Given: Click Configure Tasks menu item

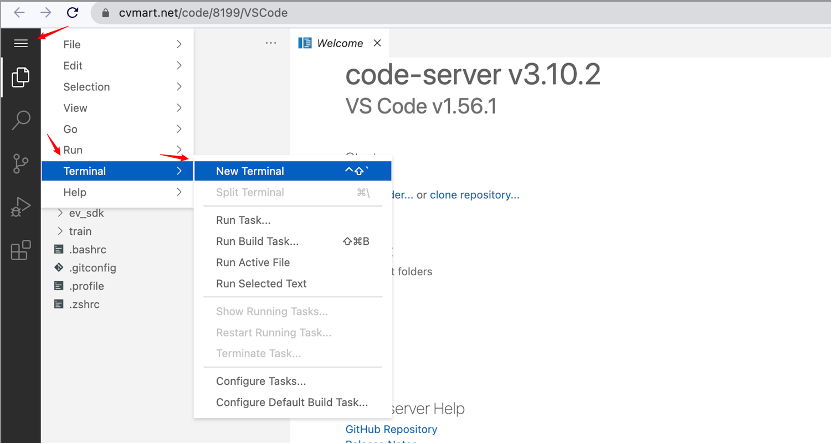Looking at the screenshot, I should [x=261, y=381].
